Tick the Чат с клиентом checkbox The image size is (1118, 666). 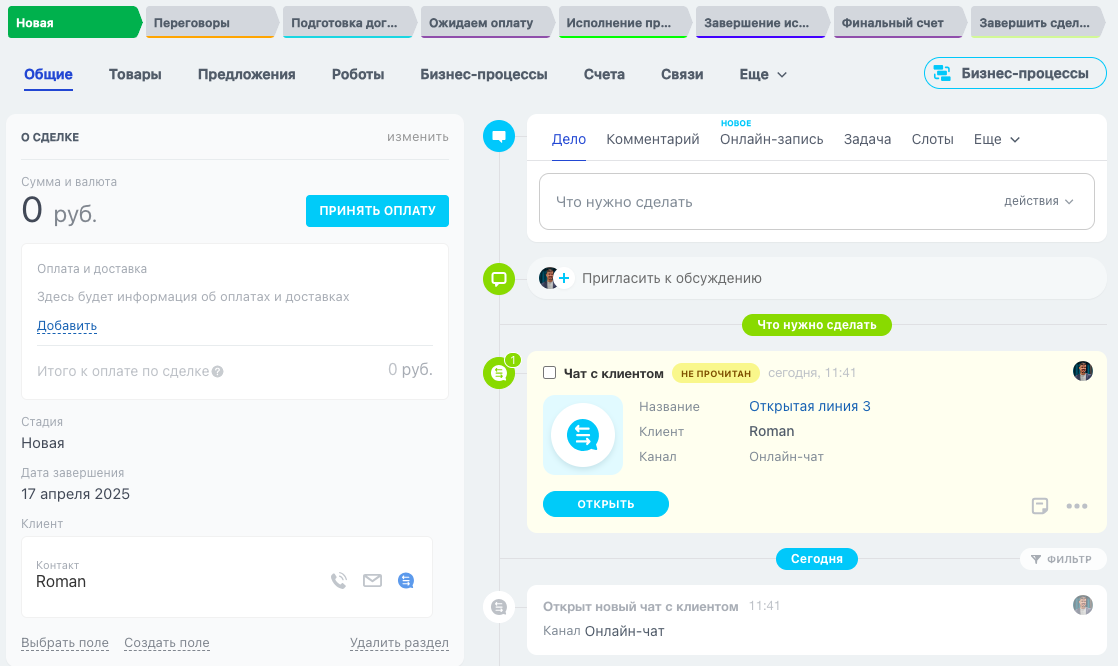coord(549,372)
